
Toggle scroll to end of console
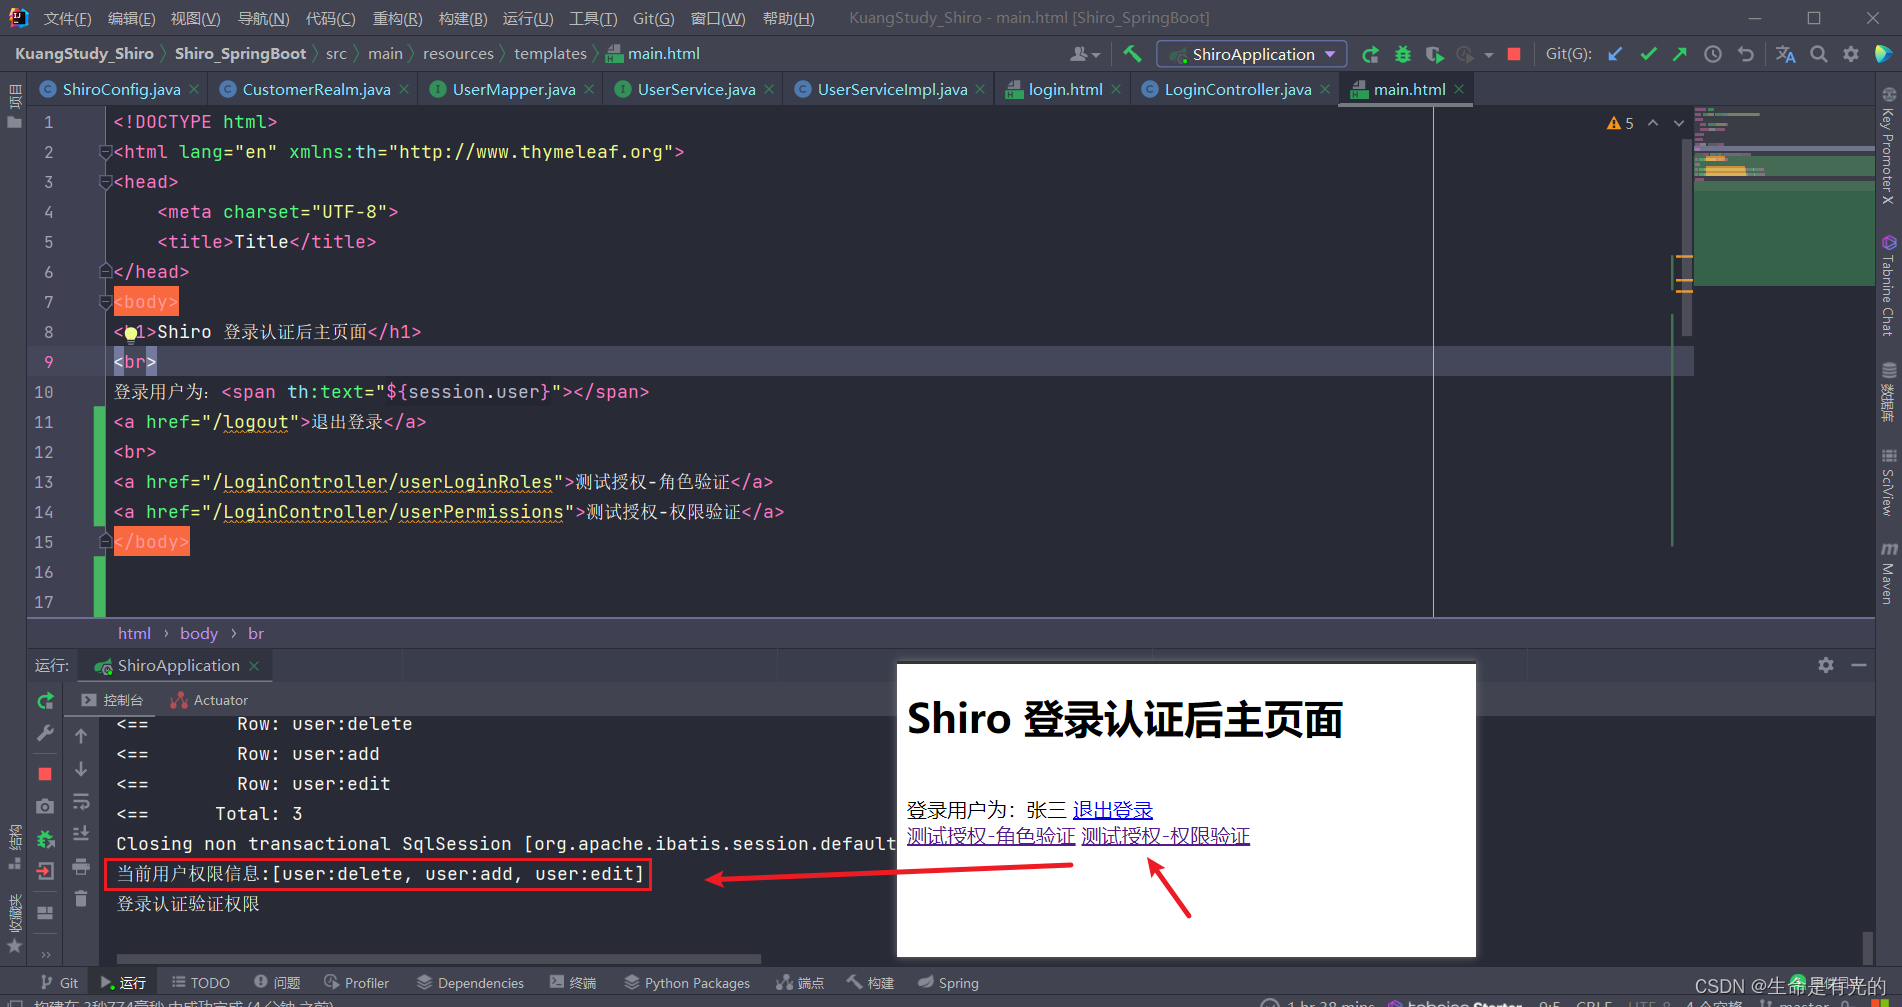click(81, 833)
